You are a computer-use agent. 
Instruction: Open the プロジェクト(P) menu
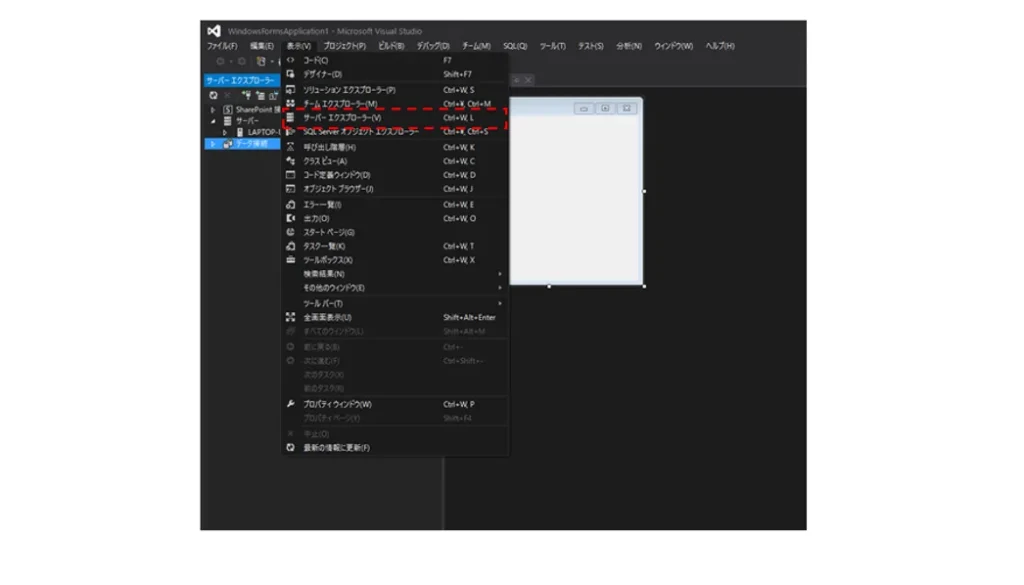coord(344,46)
